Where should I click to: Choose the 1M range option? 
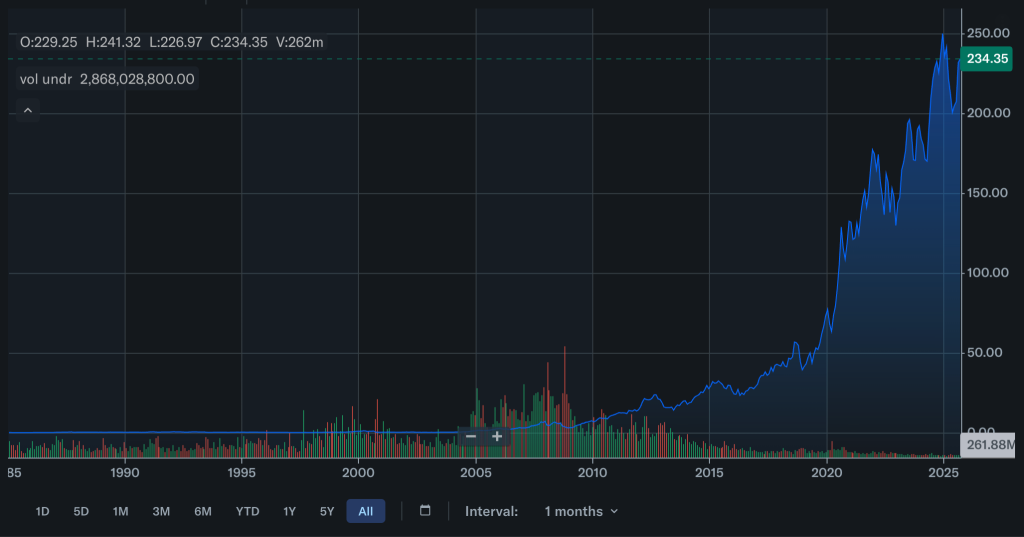pos(120,511)
